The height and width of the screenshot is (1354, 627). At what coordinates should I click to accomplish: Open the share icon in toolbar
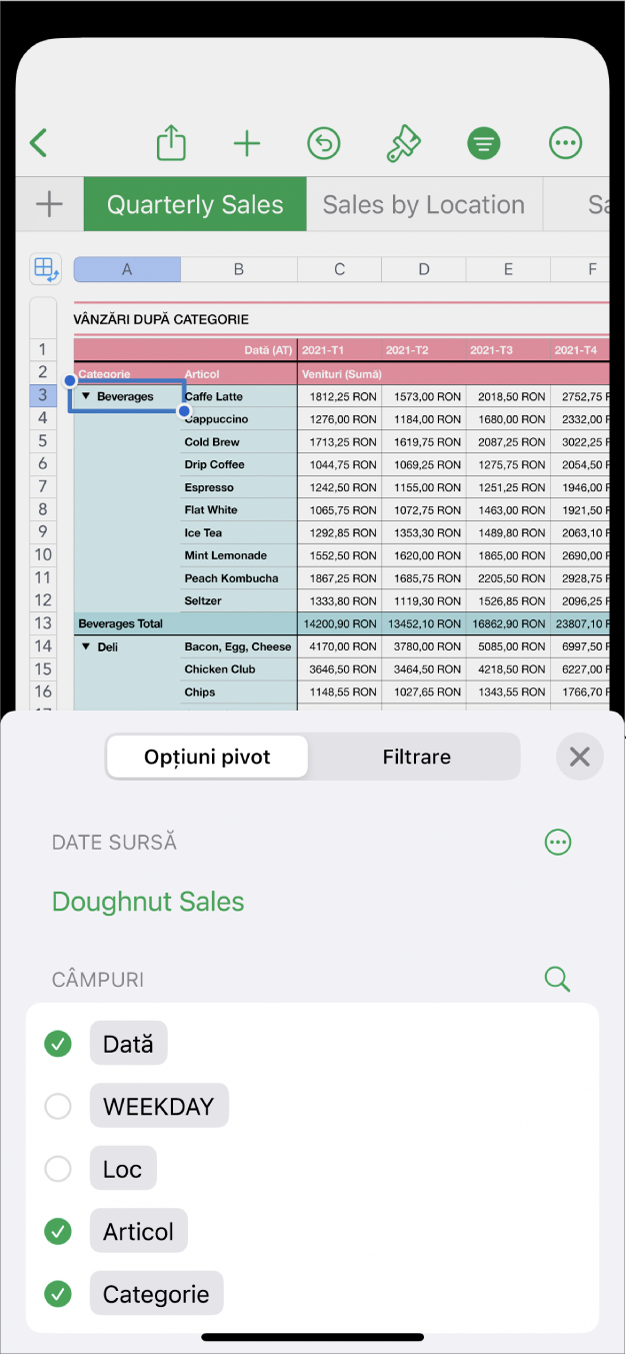pyautogui.click(x=172, y=143)
